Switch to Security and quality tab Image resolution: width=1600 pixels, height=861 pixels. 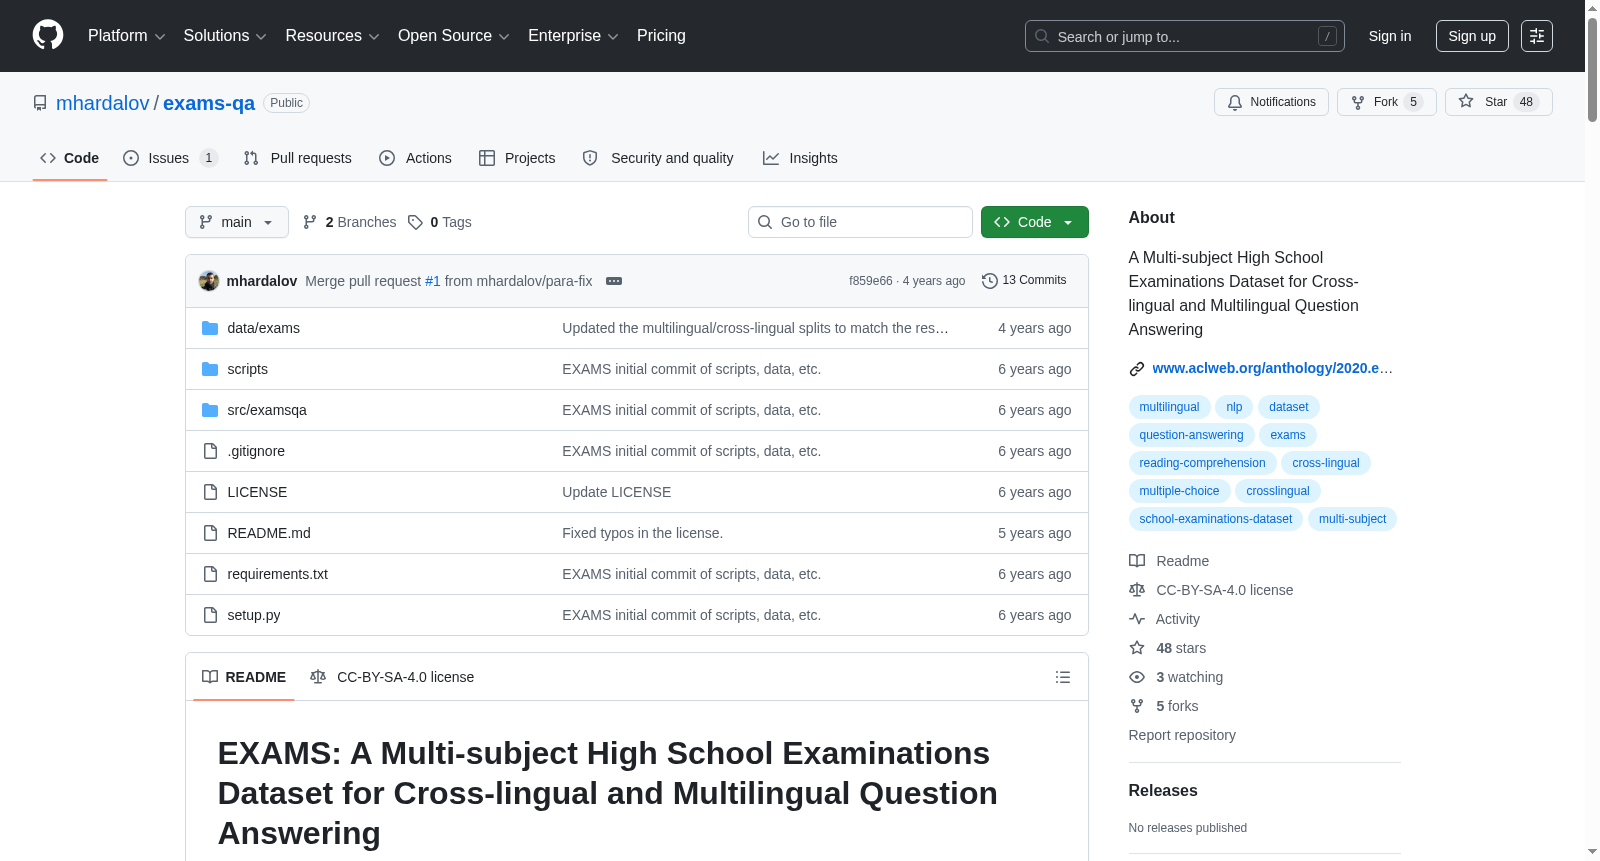pos(658,158)
